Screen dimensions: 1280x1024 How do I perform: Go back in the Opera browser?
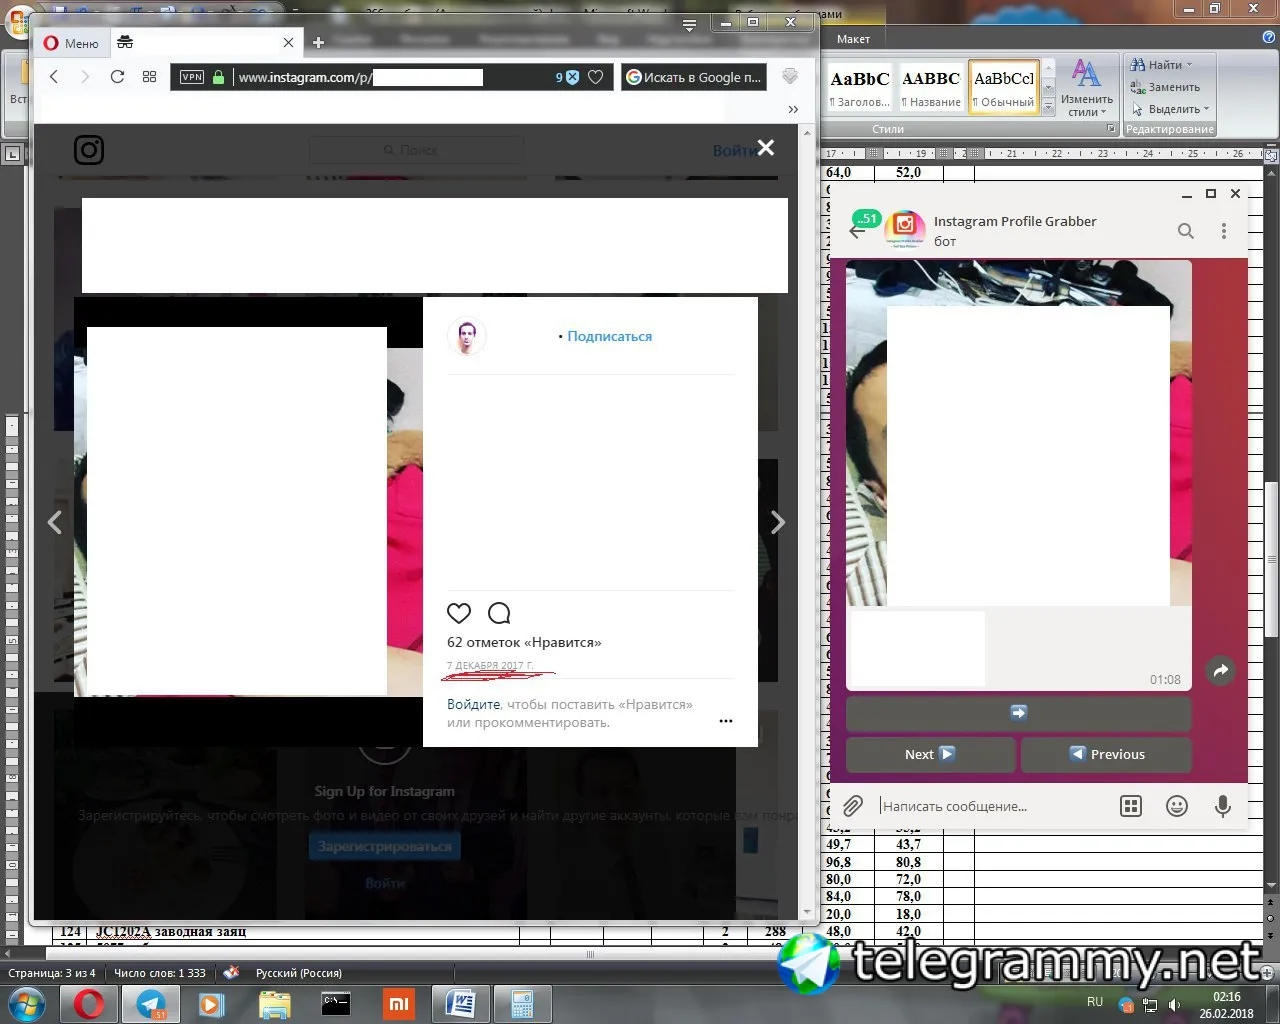[54, 77]
